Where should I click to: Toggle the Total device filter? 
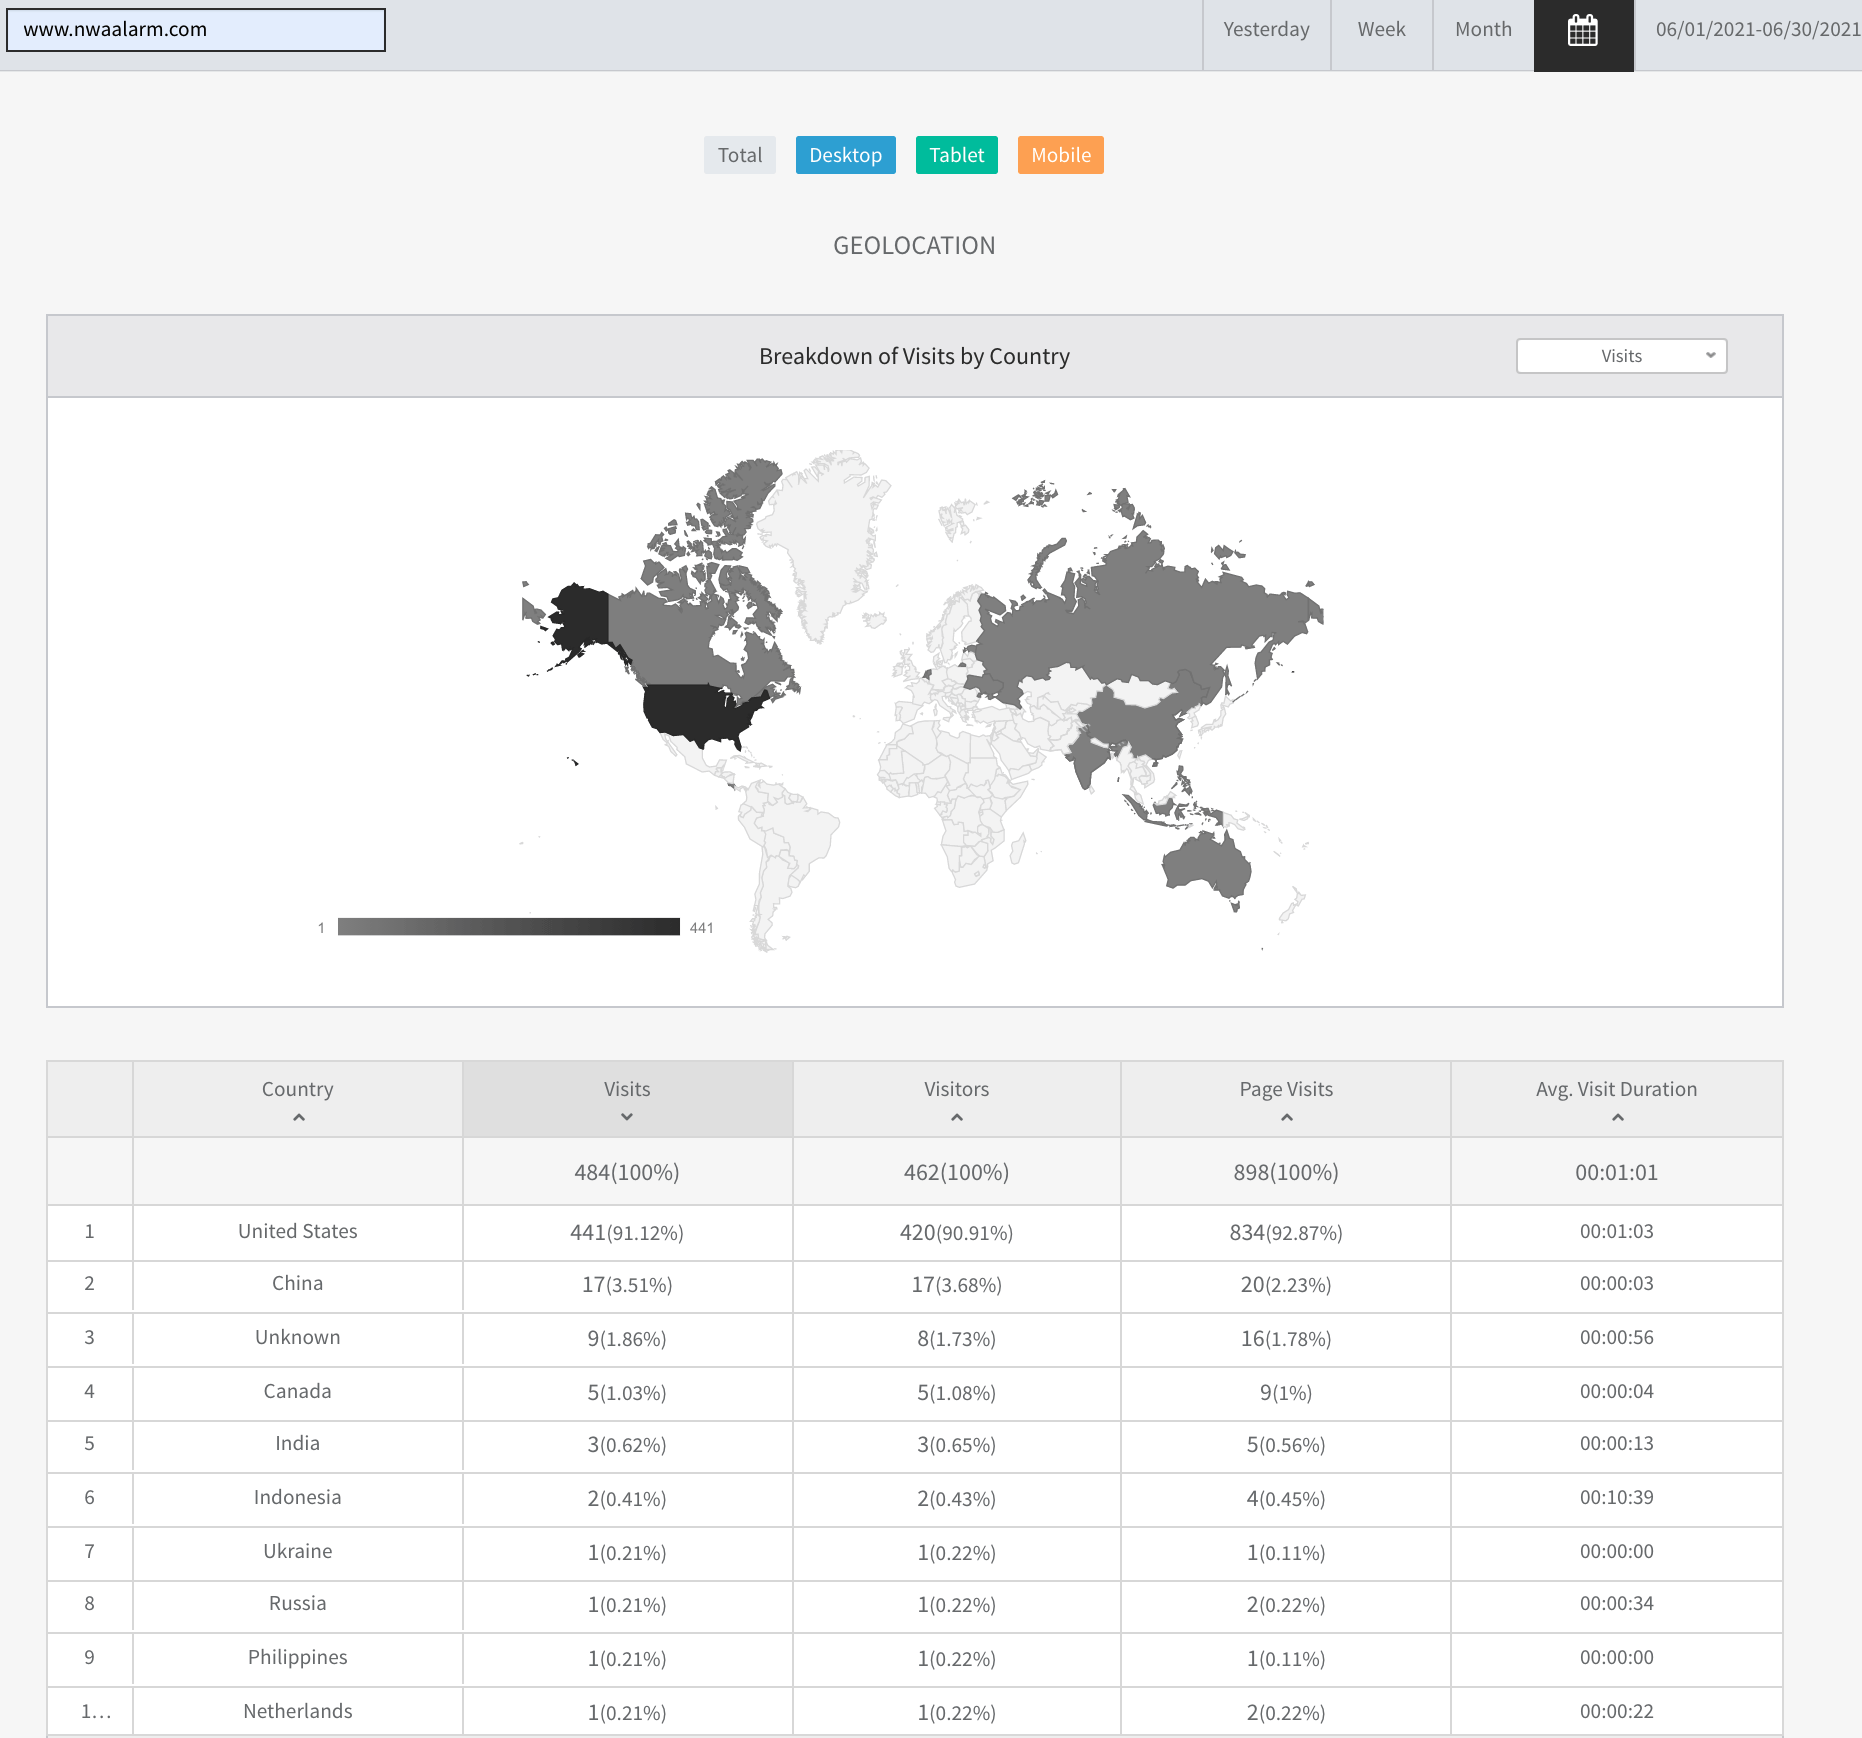(x=739, y=155)
